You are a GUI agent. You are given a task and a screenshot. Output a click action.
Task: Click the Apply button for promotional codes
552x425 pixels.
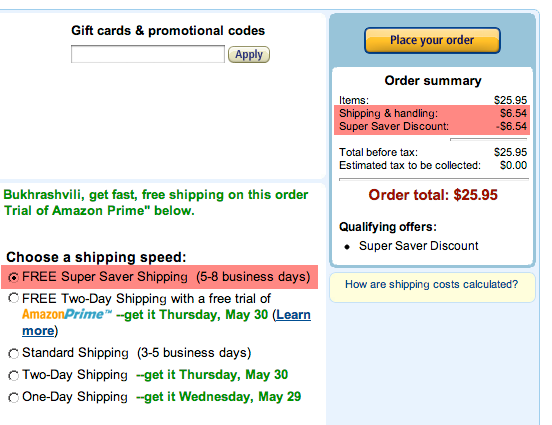pyautogui.click(x=249, y=55)
